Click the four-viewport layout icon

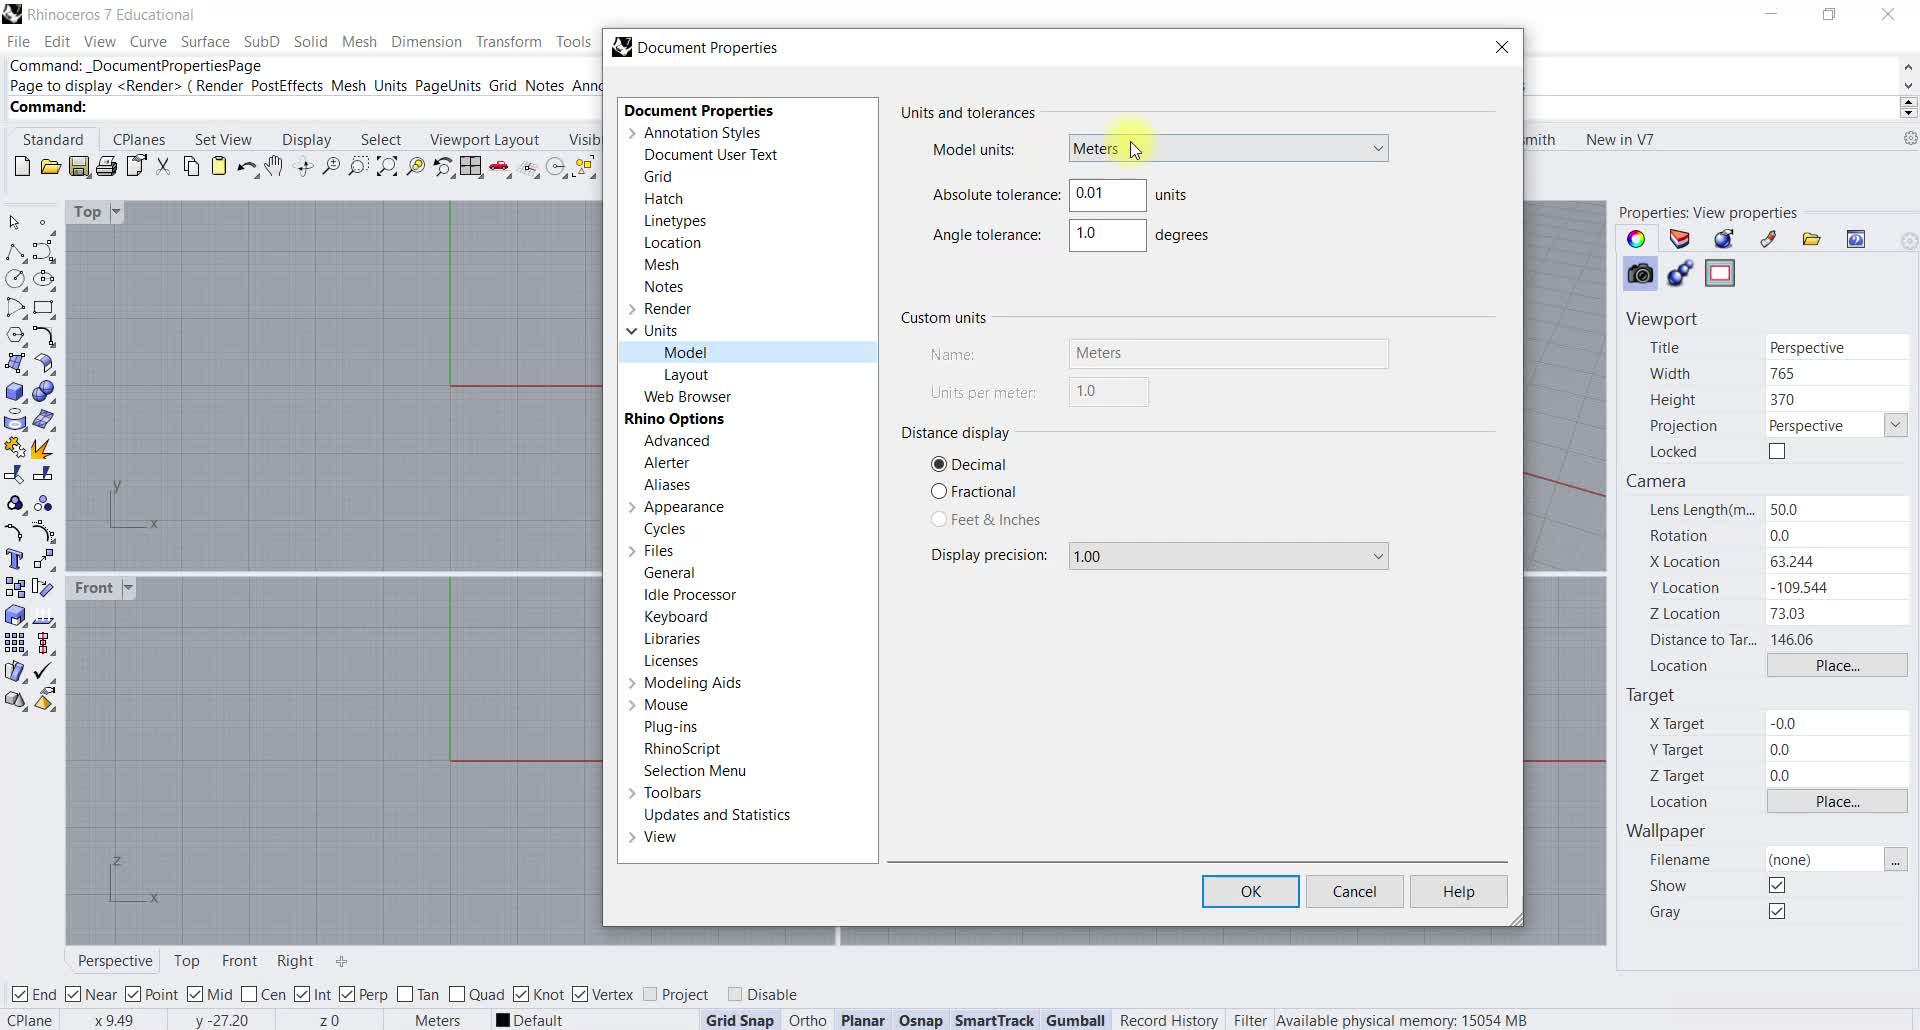(472, 167)
